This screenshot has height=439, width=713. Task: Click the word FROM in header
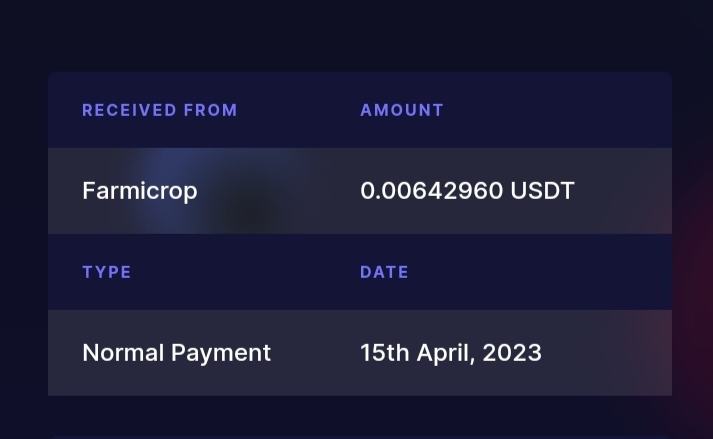coord(211,110)
